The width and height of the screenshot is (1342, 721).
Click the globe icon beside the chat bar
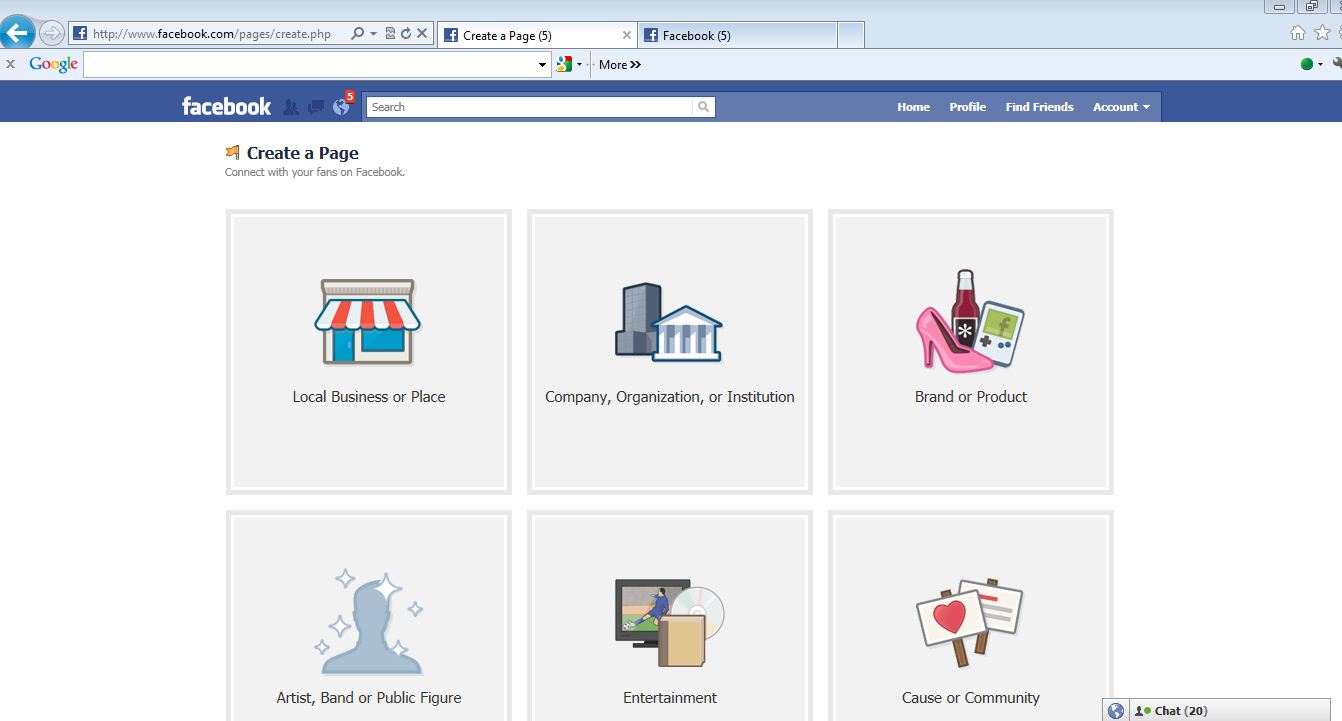1116,711
